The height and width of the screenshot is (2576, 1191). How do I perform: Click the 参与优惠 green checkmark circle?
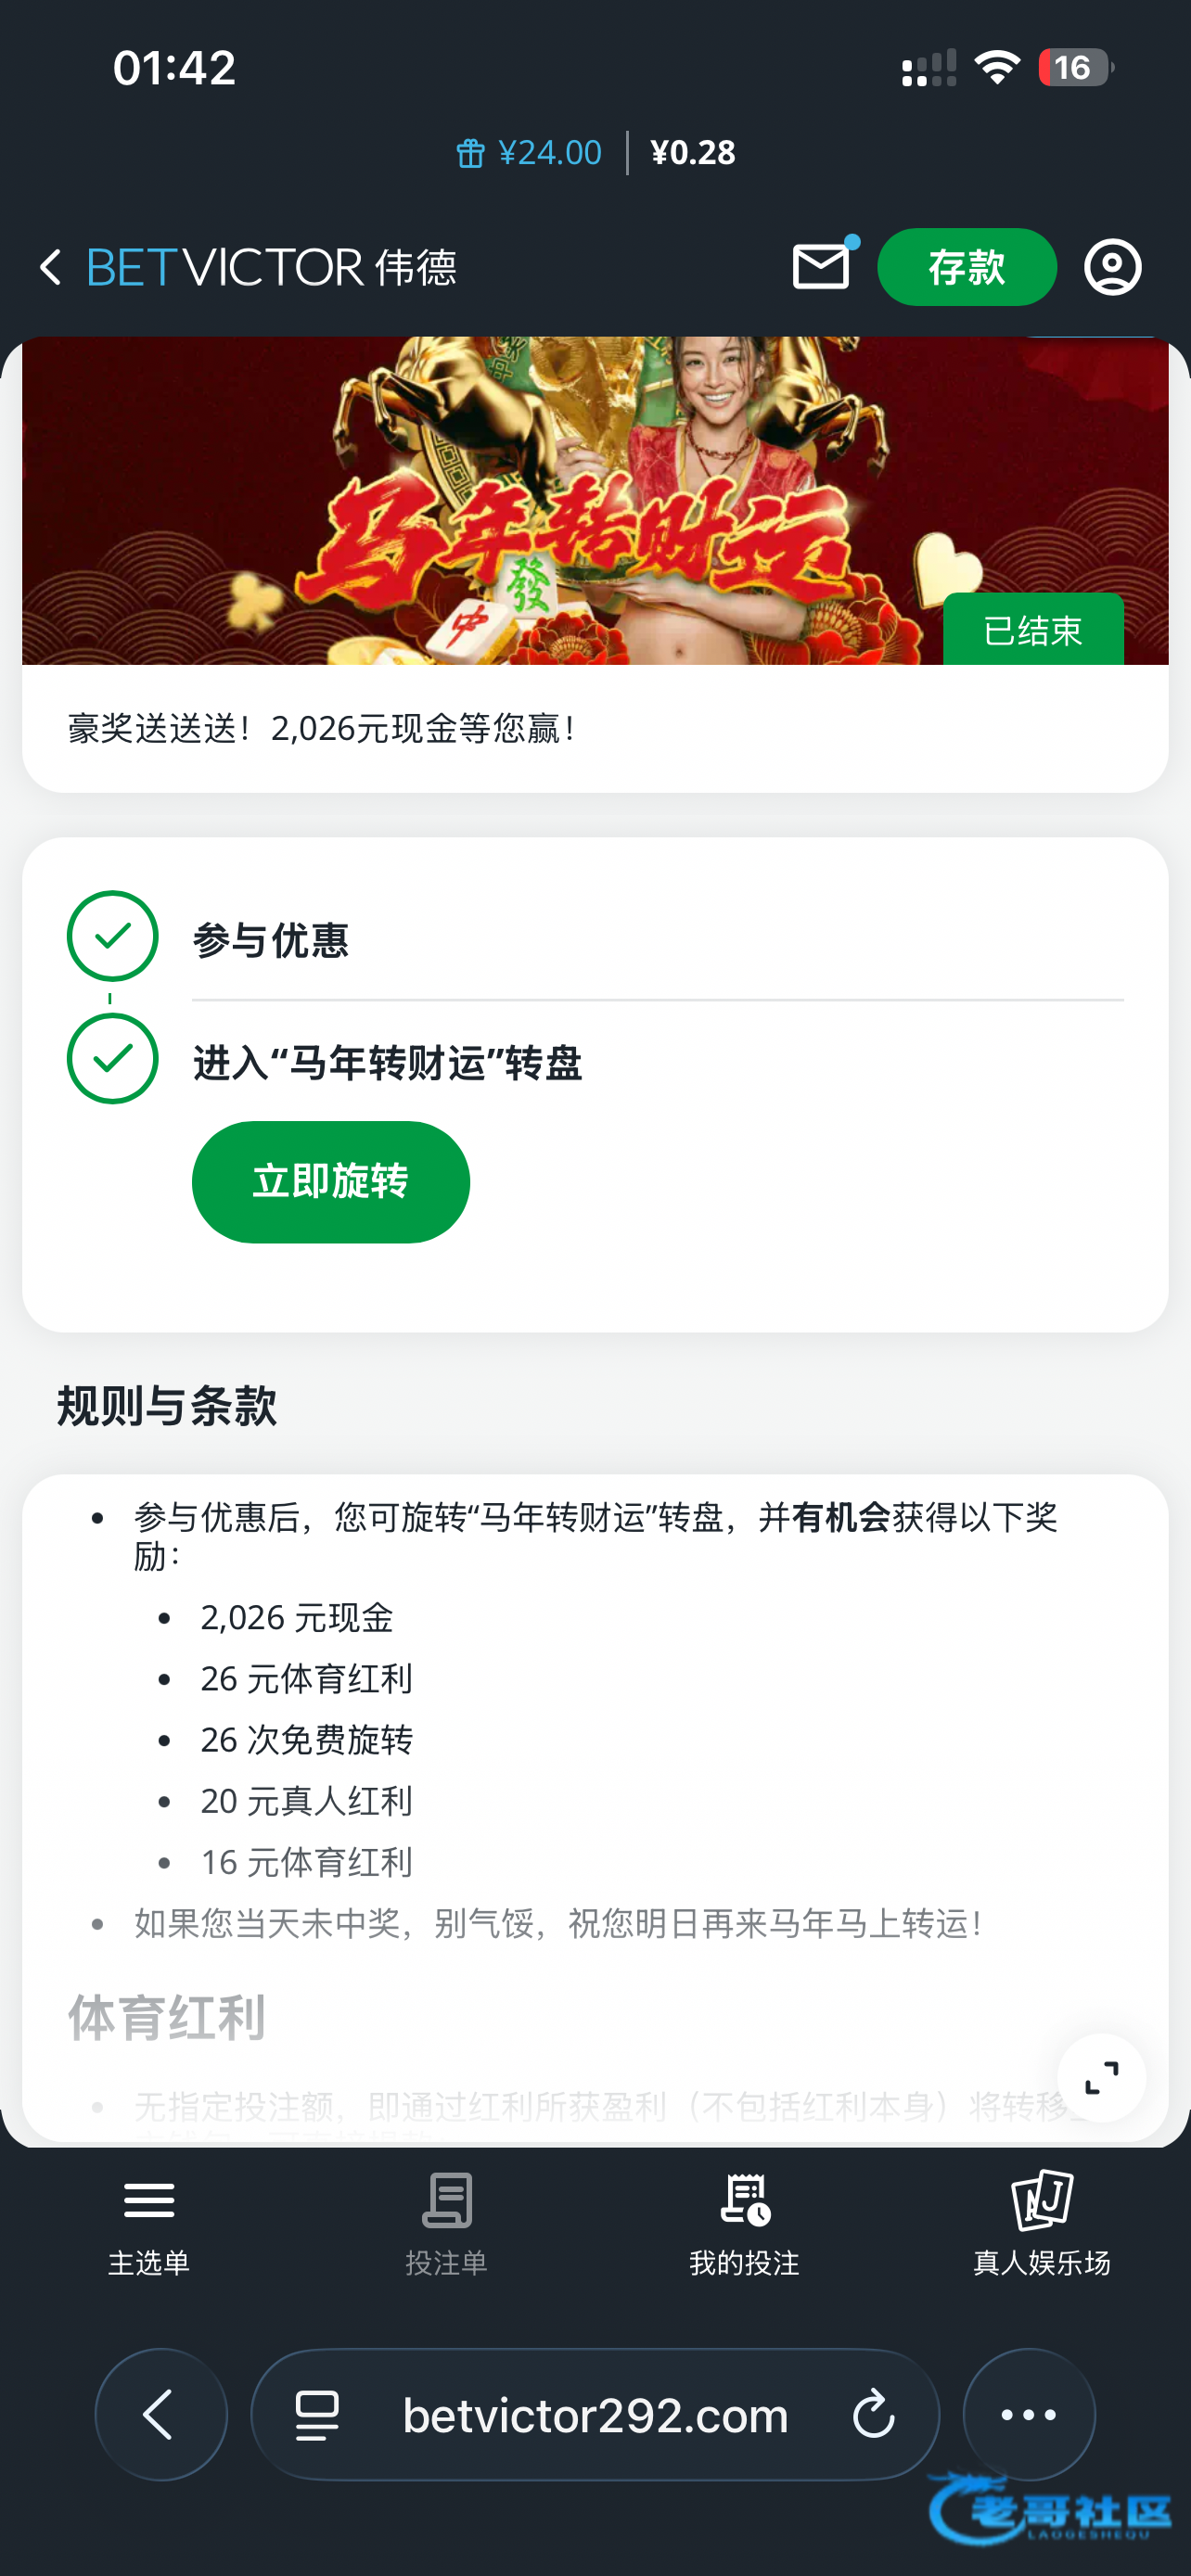pyautogui.click(x=112, y=936)
